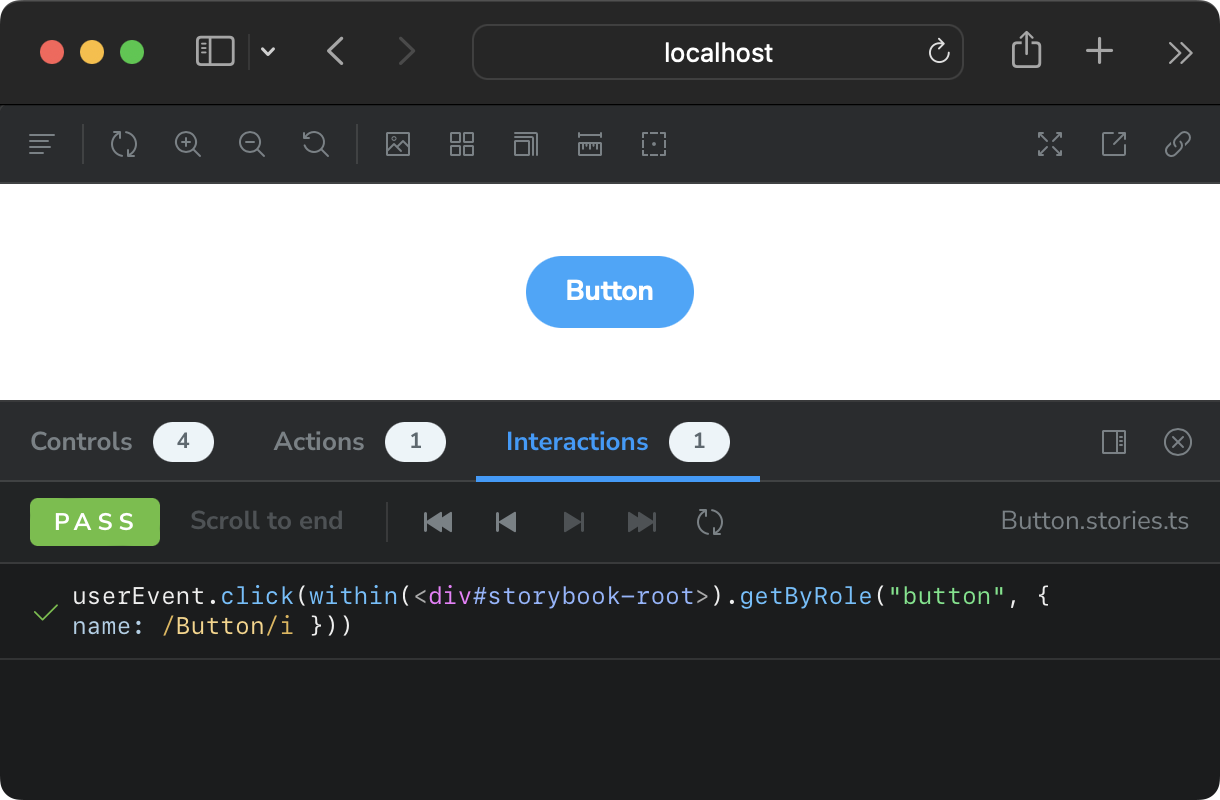Zoom out of the story canvas

[252, 144]
